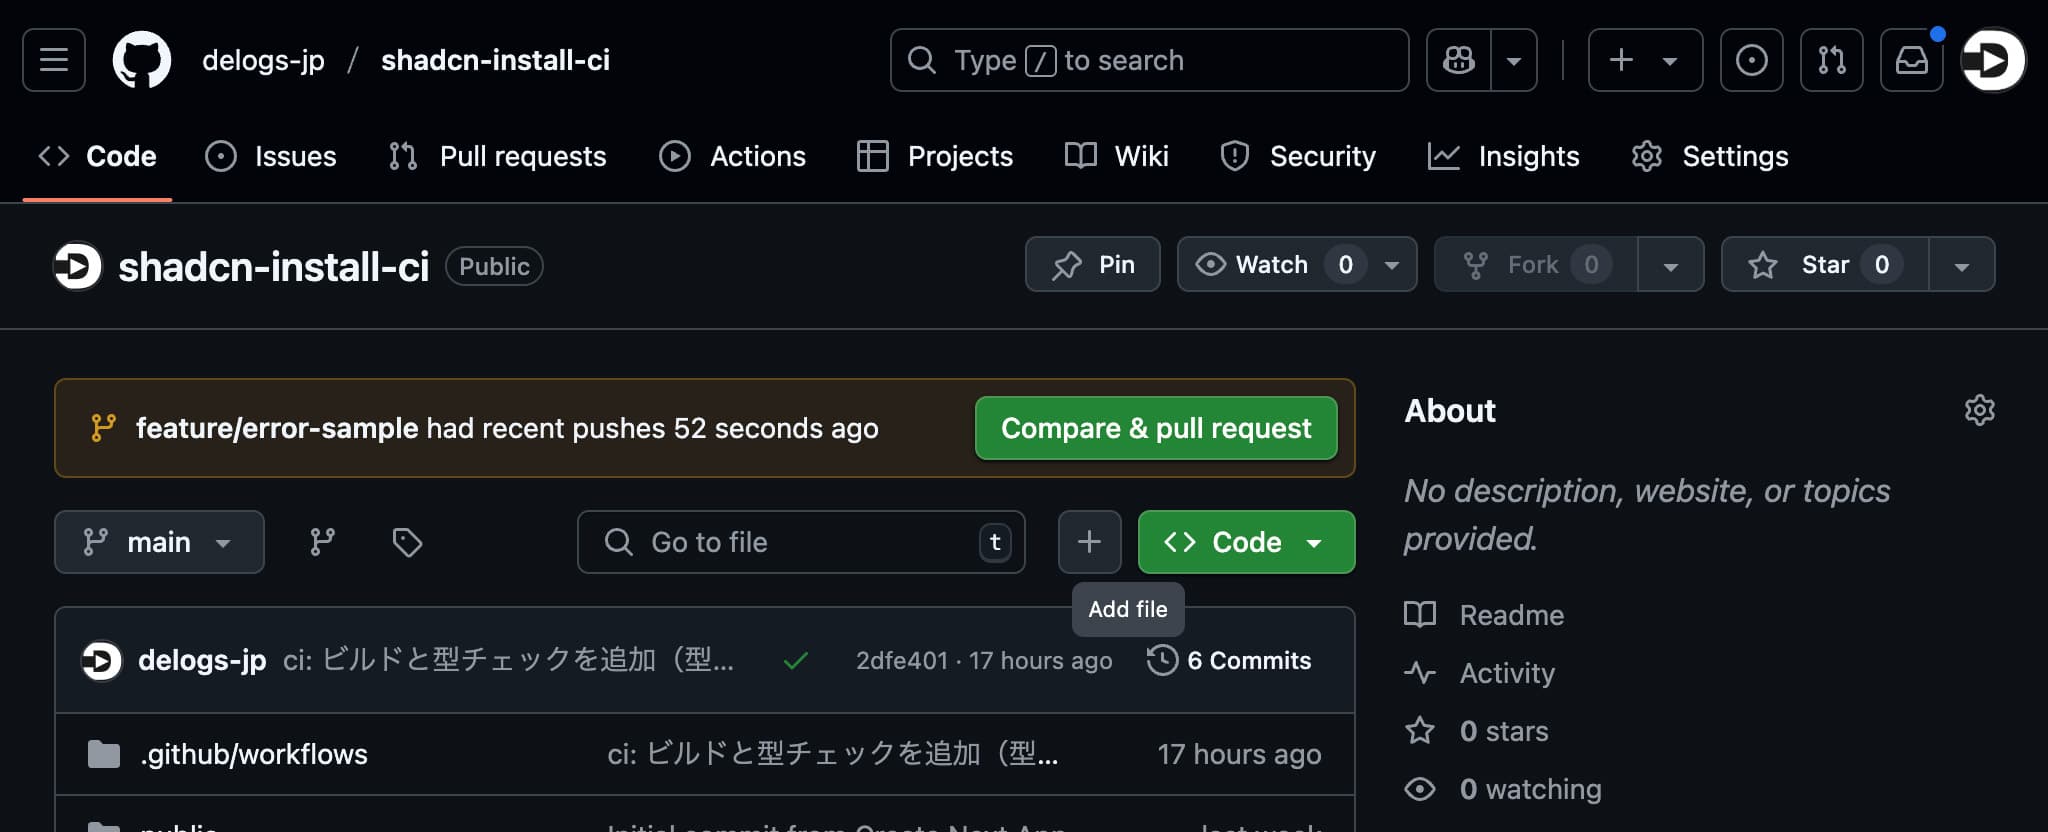Click the green commit status checkmark

[796, 661]
